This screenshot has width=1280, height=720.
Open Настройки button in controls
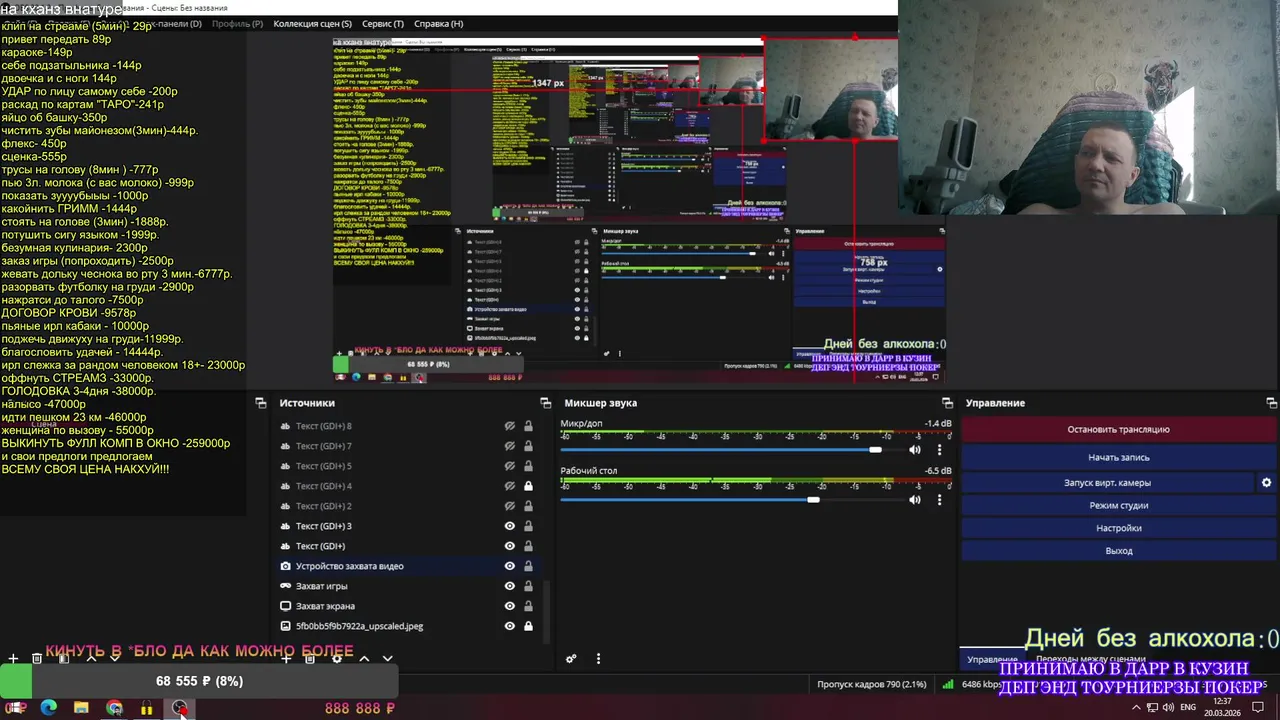[x=1118, y=528]
